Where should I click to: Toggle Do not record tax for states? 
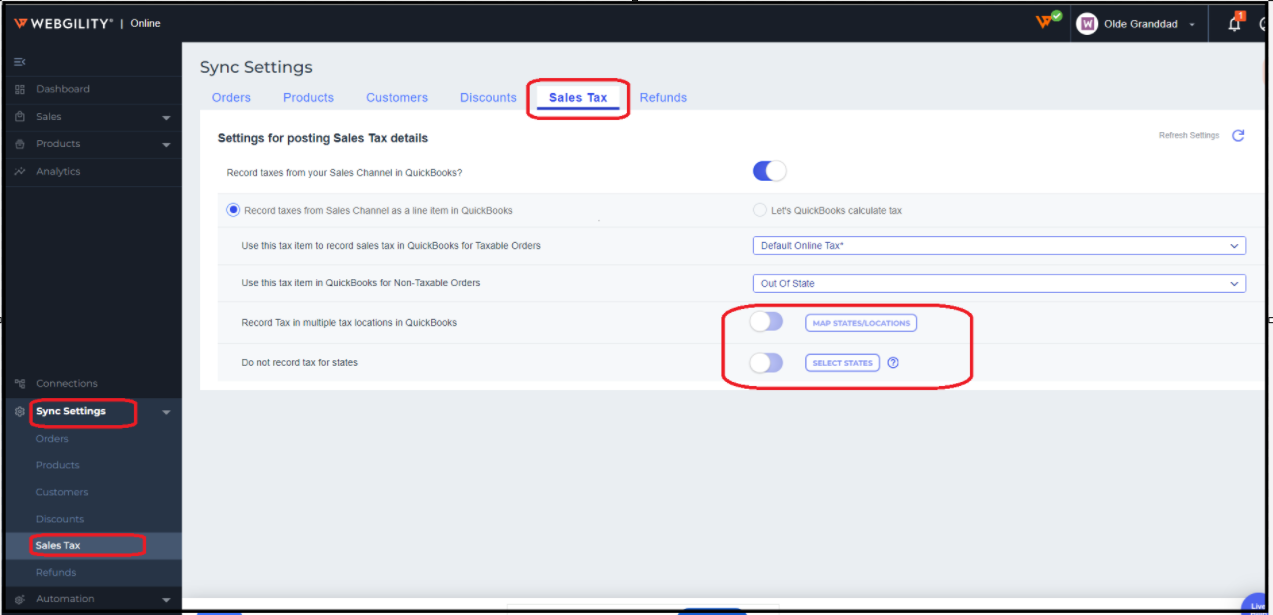[766, 363]
